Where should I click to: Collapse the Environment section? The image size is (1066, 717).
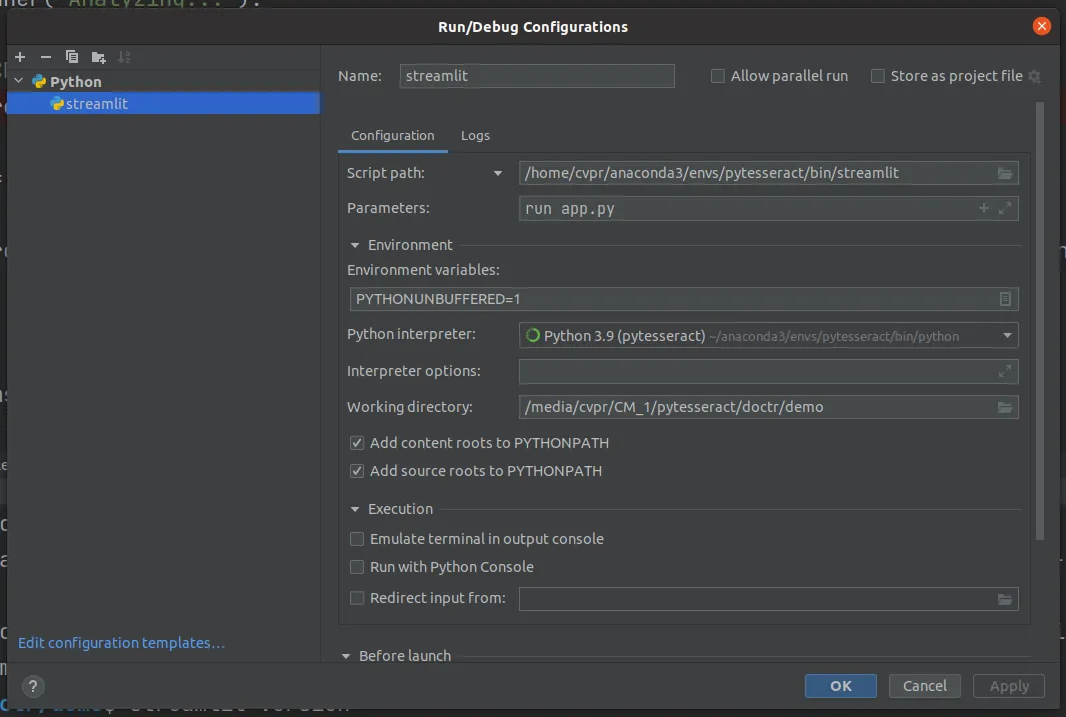(355, 244)
